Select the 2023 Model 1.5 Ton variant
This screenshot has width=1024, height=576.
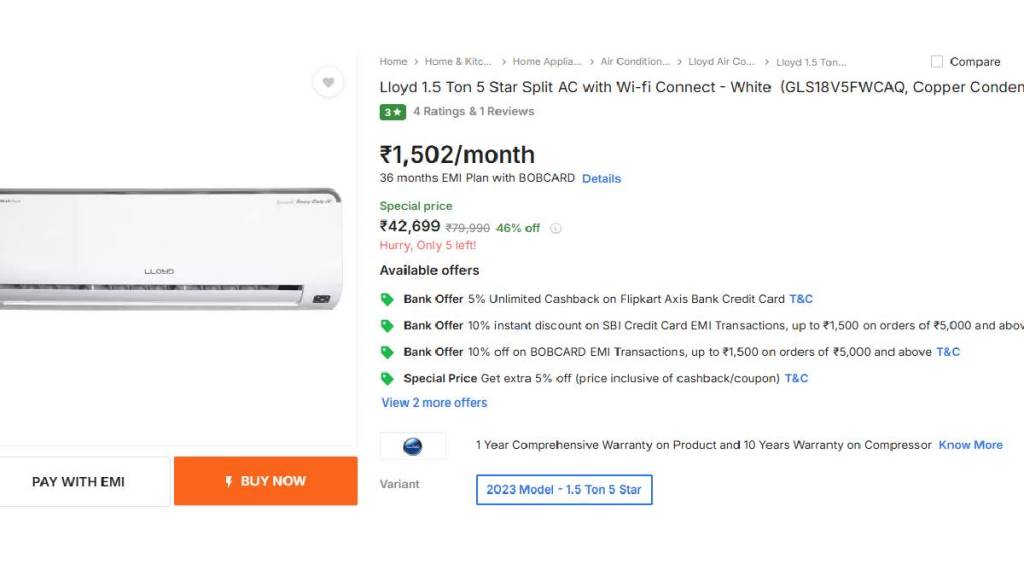[564, 490]
